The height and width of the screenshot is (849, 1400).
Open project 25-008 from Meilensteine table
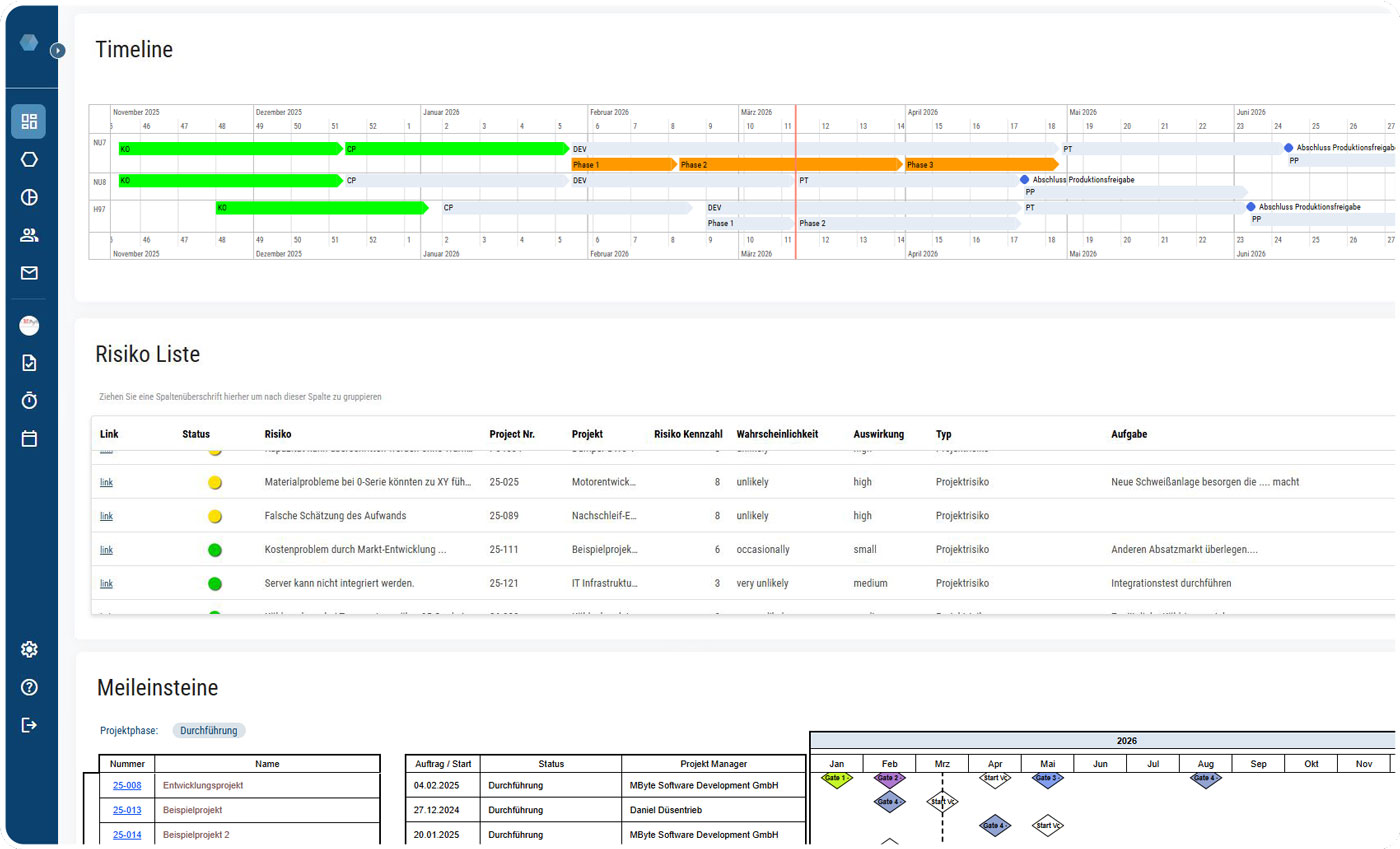pos(127,785)
